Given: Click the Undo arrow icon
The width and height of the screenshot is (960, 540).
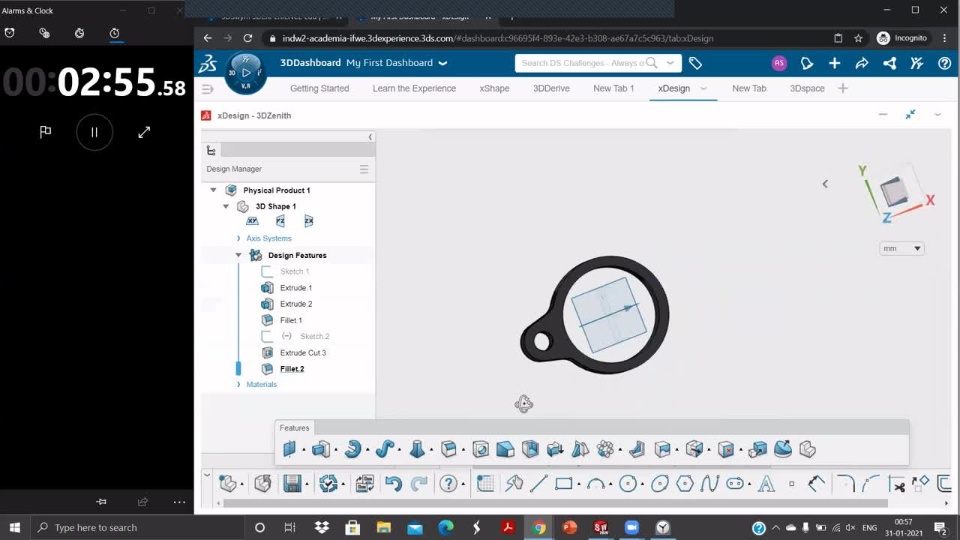Looking at the screenshot, I should point(393,484).
